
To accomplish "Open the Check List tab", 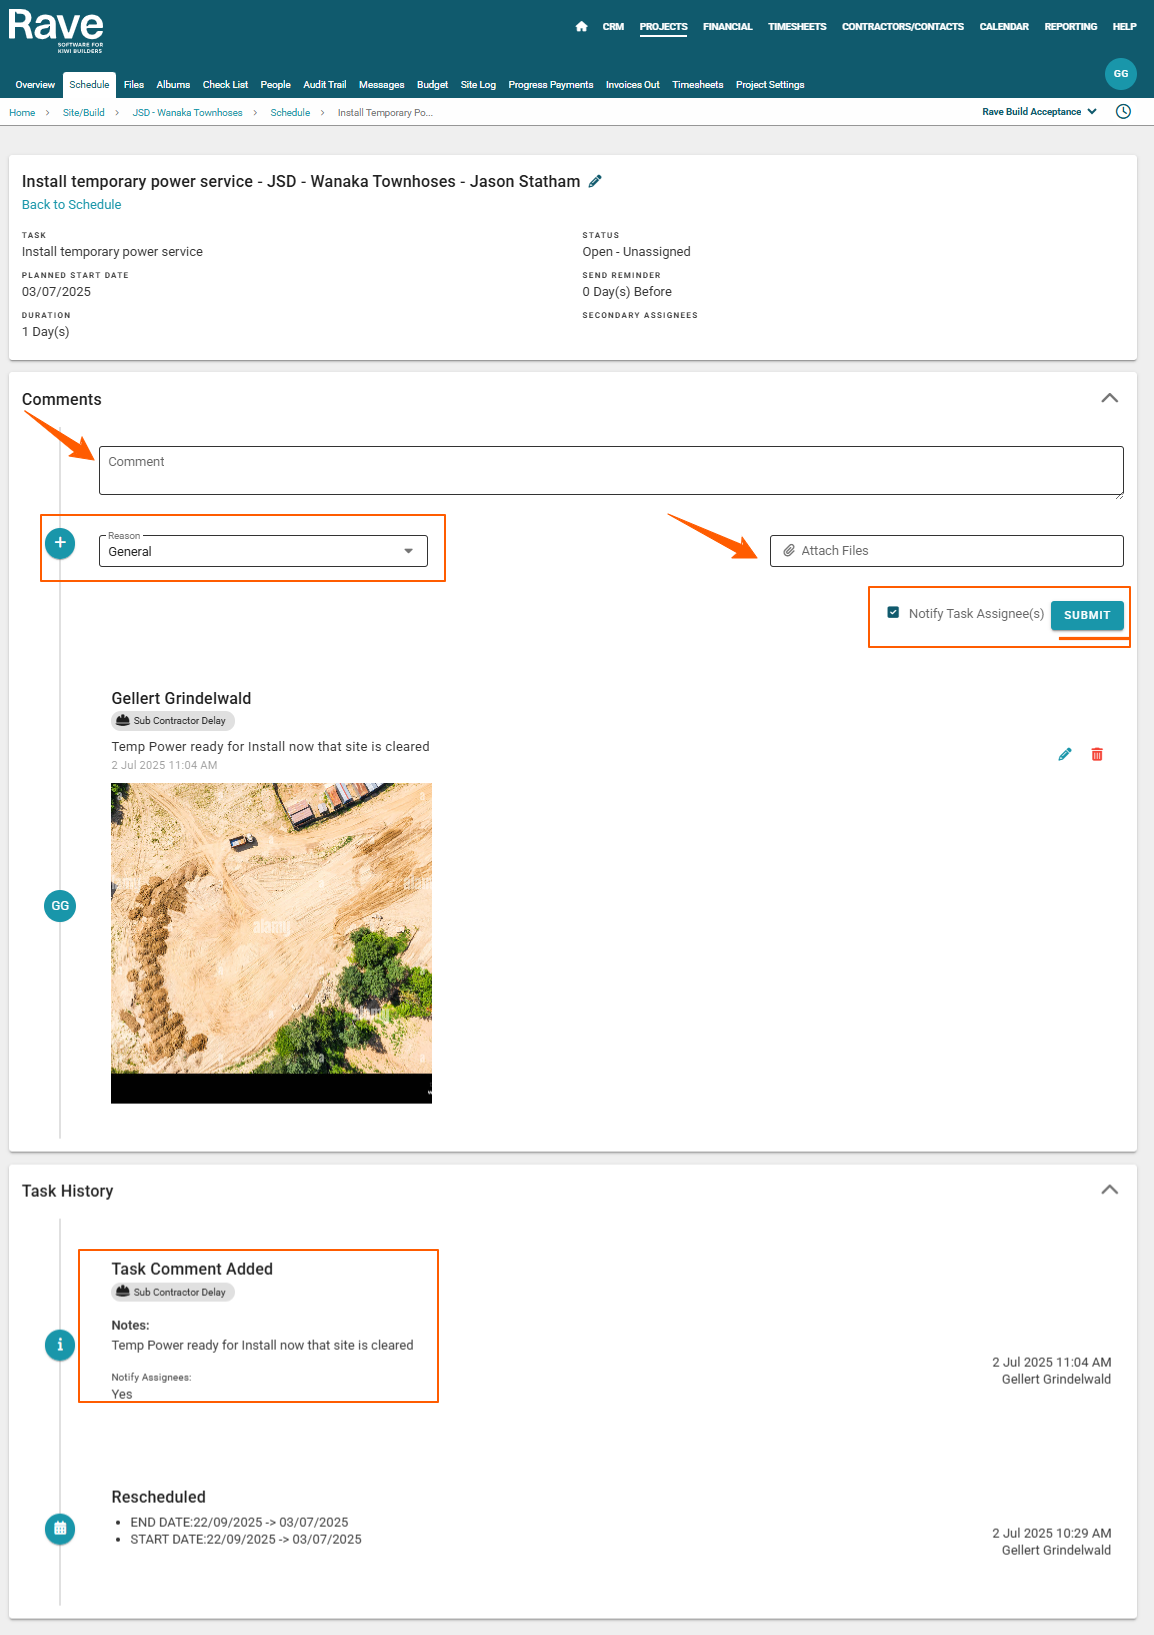I will 225,85.
